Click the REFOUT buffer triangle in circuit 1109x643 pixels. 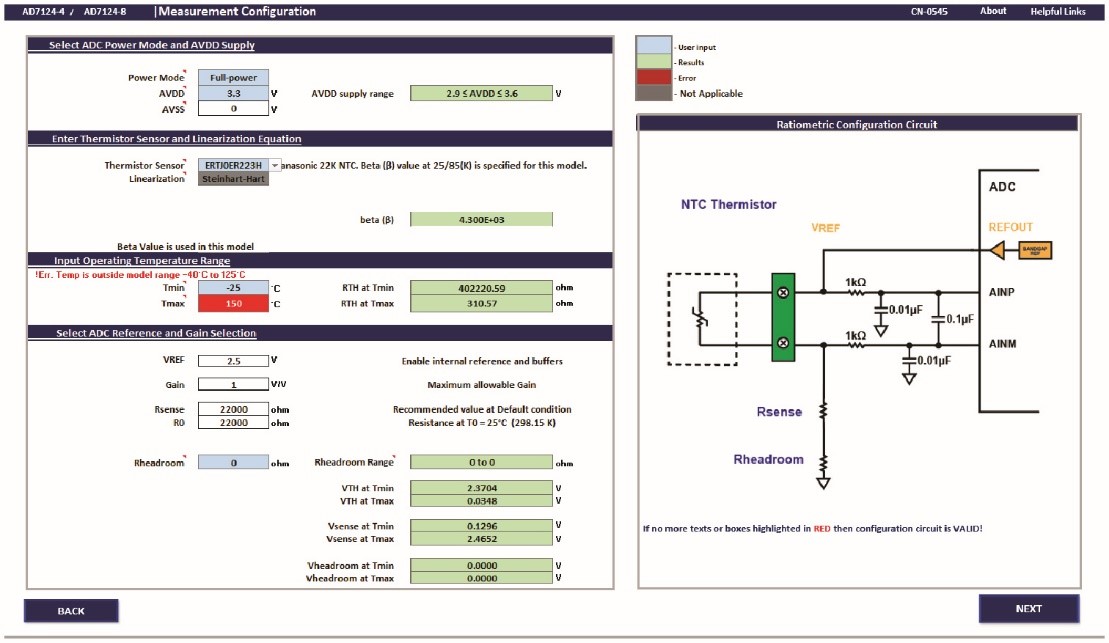coord(995,250)
